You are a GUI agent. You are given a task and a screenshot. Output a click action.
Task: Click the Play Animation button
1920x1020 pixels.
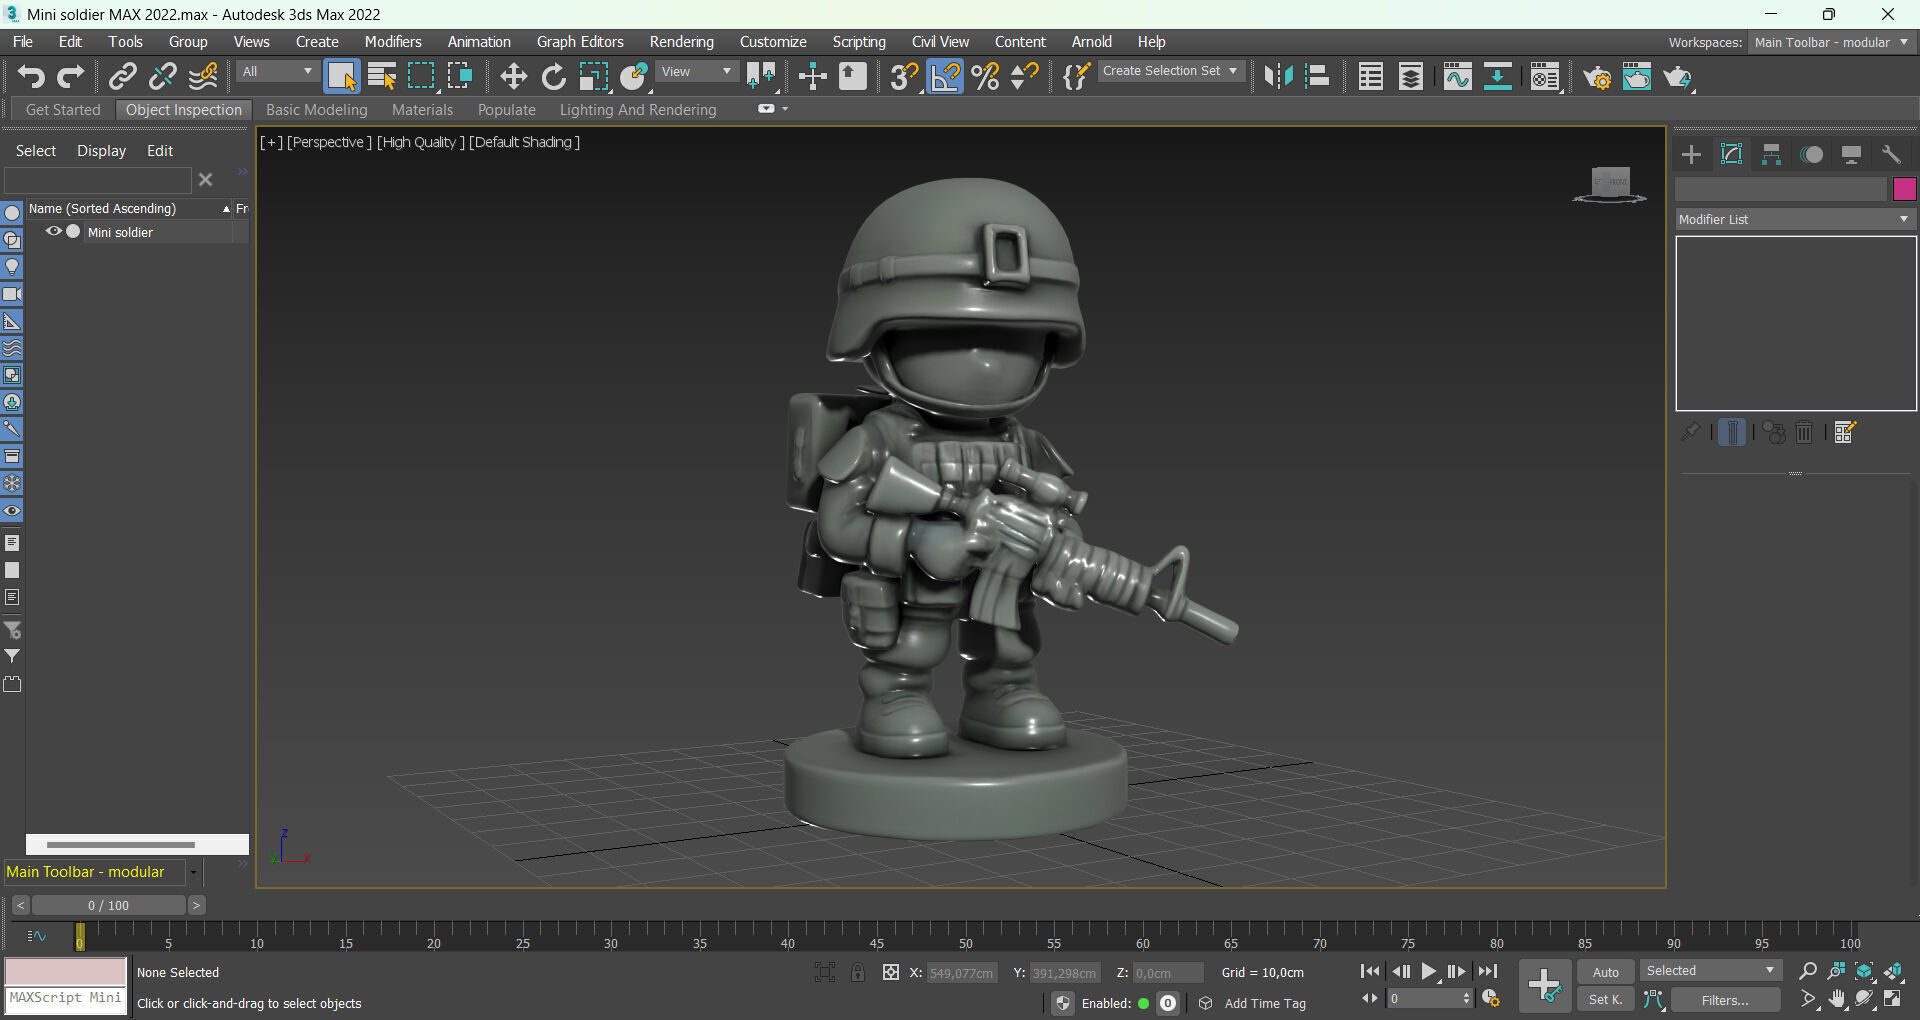pyautogui.click(x=1429, y=971)
